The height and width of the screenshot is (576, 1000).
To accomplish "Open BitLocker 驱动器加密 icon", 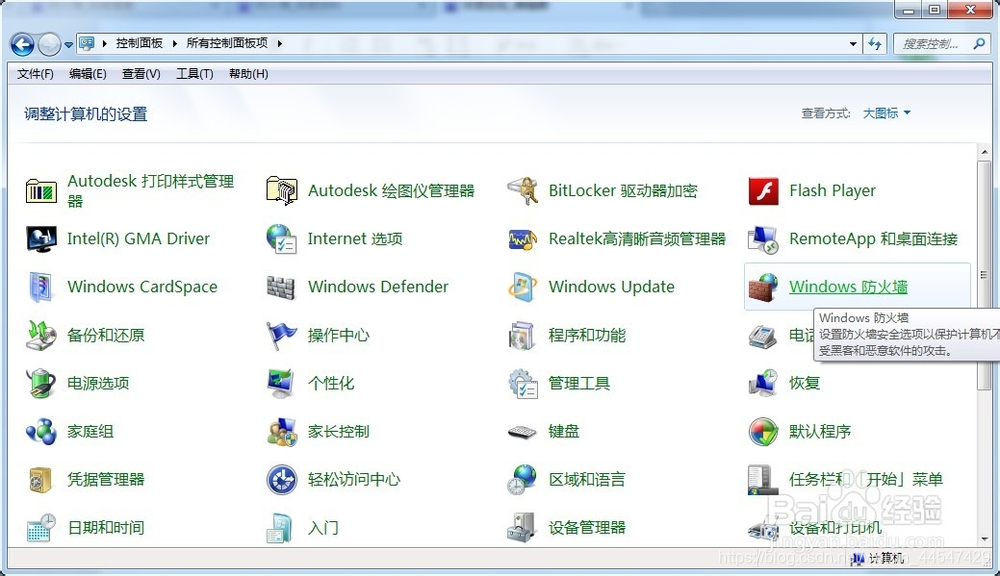I will tap(523, 191).
